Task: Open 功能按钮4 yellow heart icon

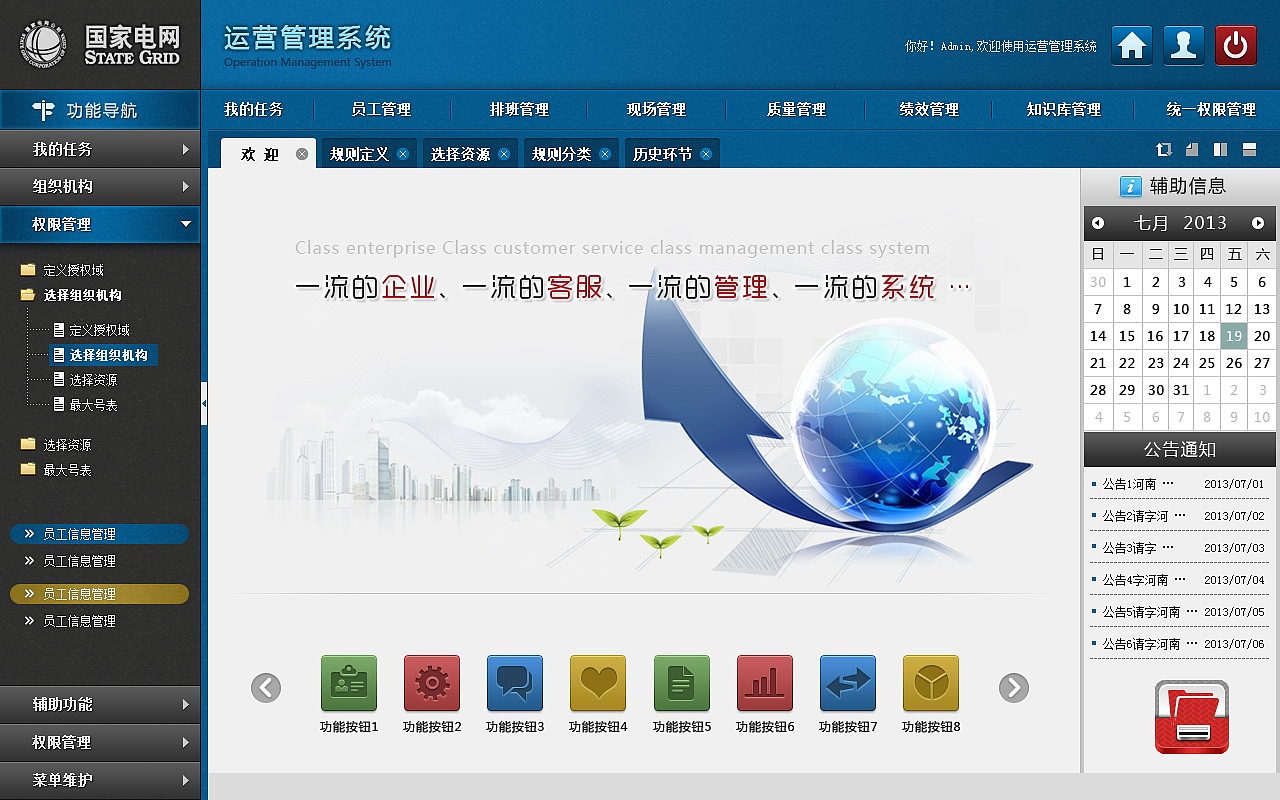Action: (598, 683)
